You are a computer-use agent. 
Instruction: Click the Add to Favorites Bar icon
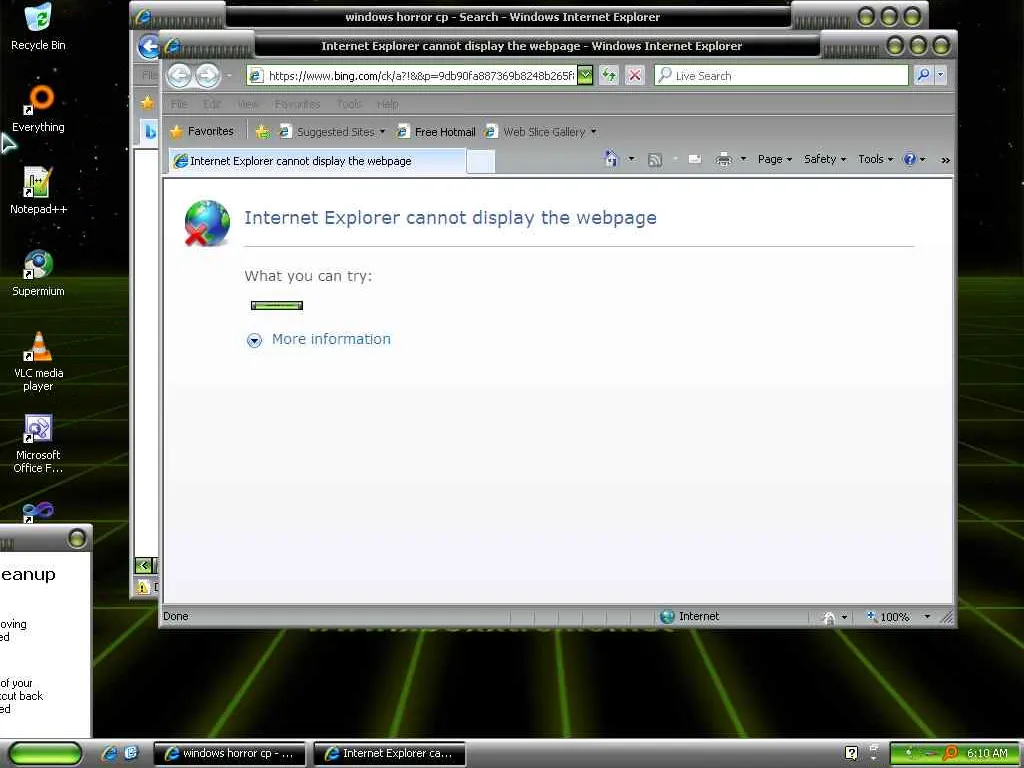pos(263,132)
